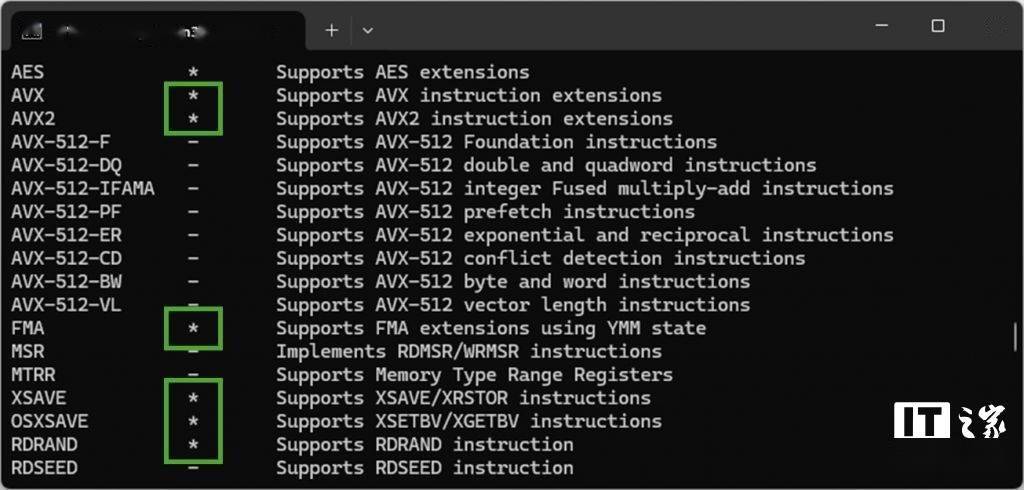Click the asterisk beside XSAVE
The height and width of the screenshot is (490, 1024).
pos(193,399)
